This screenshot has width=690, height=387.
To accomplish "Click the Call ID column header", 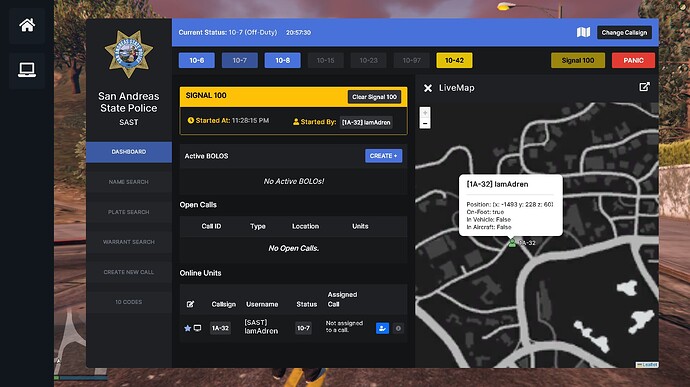I will (211, 226).
